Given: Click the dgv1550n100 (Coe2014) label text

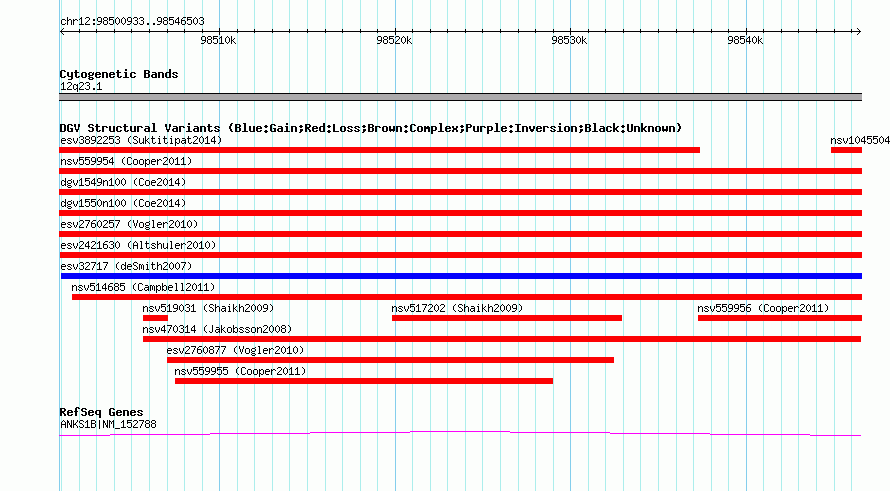Looking at the screenshot, I should (x=123, y=203).
